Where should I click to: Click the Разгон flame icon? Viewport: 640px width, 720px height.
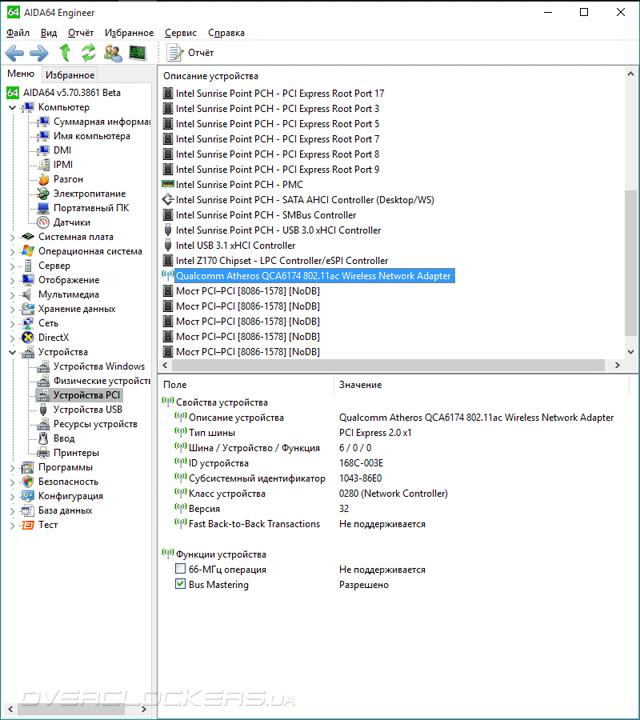point(43,179)
